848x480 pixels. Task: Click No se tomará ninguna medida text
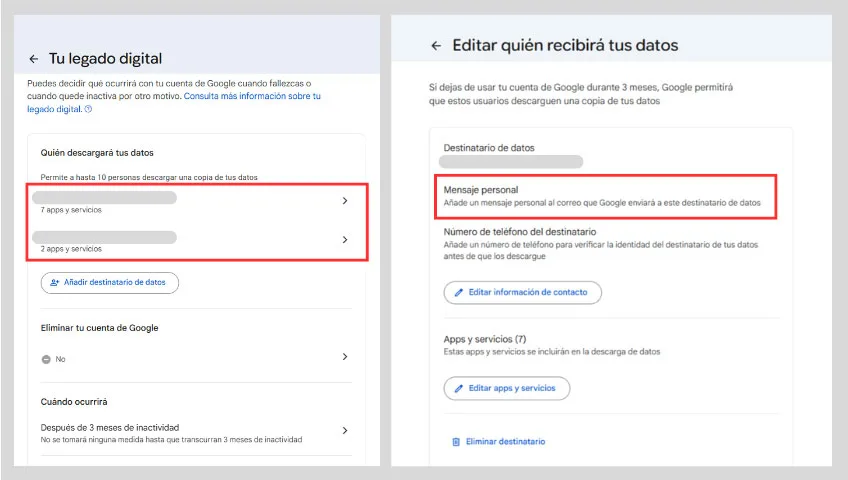[171, 439]
